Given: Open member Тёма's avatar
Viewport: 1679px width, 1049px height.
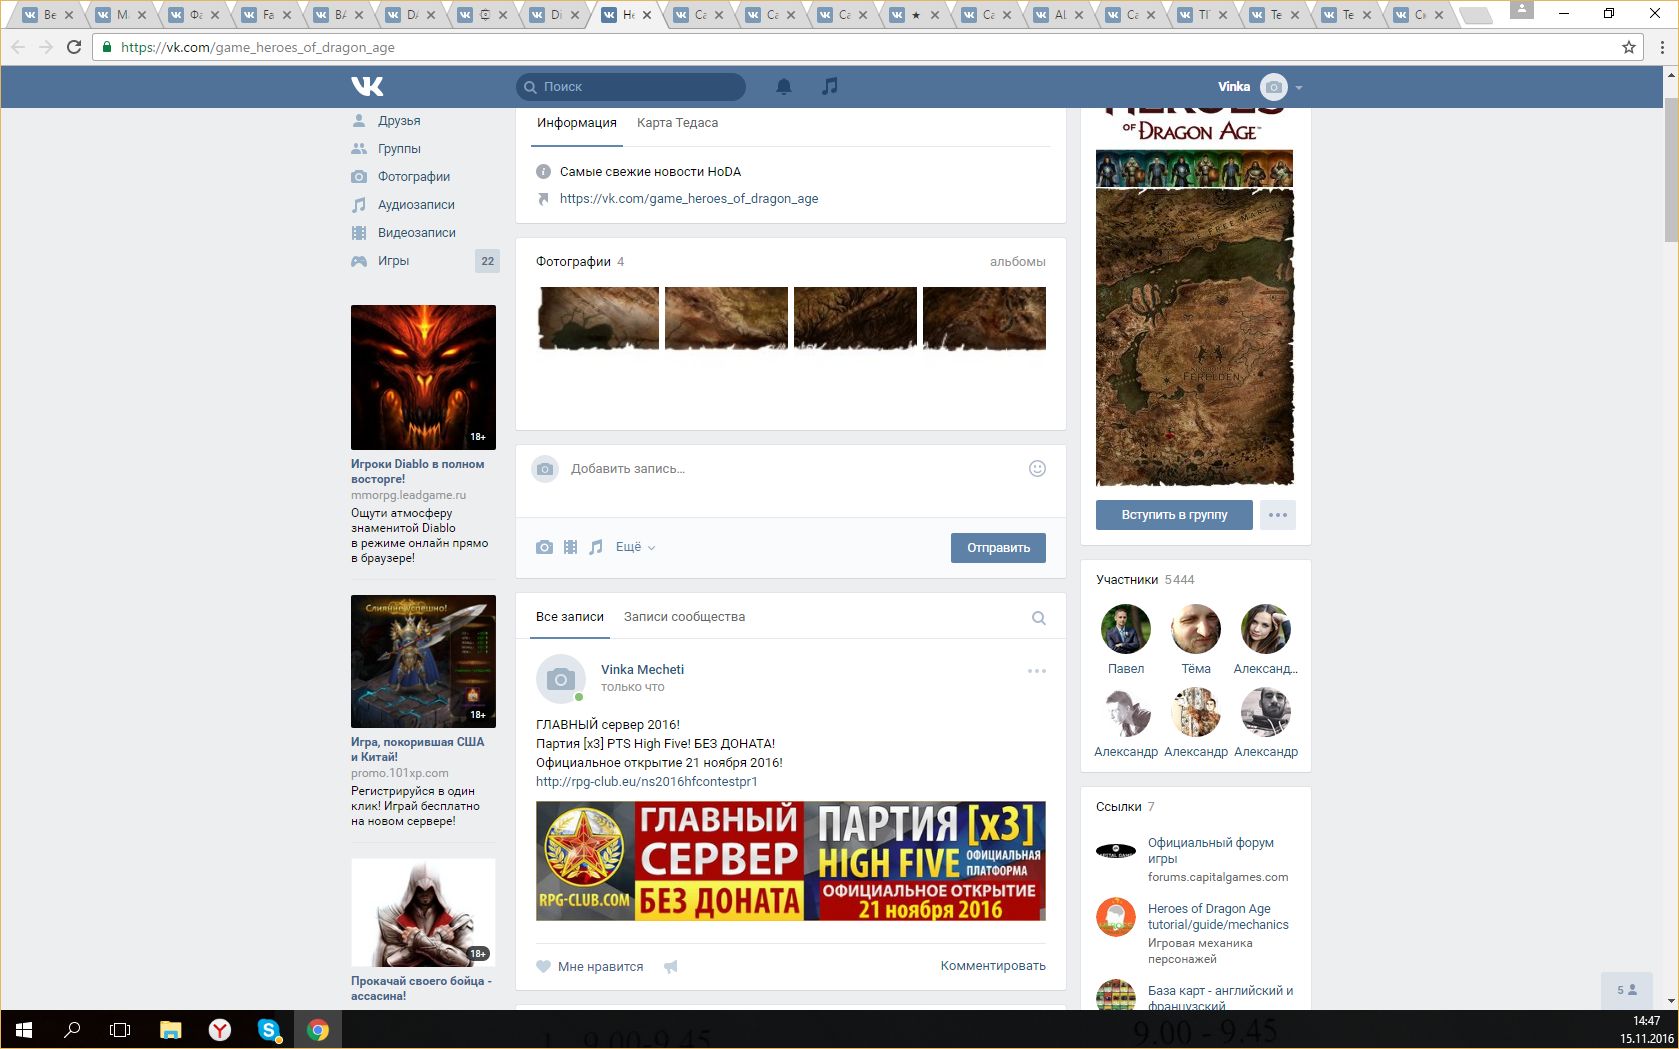Looking at the screenshot, I should [x=1196, y=629].
